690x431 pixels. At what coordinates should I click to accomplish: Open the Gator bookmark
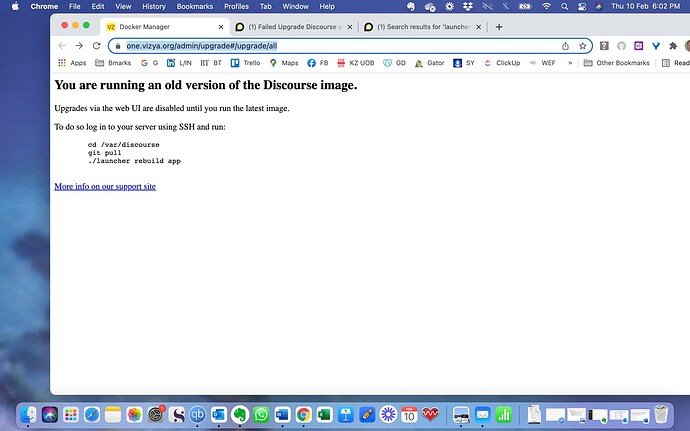pyautogui.click(x=429, y=63)
